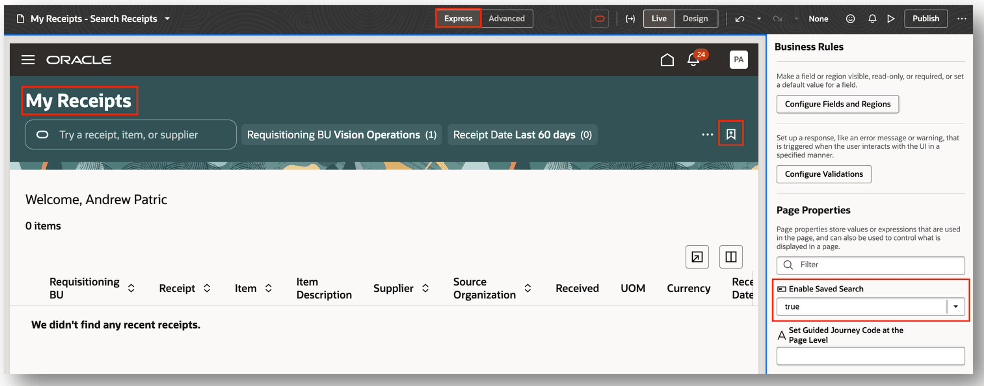The height and width of the screenshot is (386, 984).
Task: Open the None selector in toolbar
Action: 818,19
